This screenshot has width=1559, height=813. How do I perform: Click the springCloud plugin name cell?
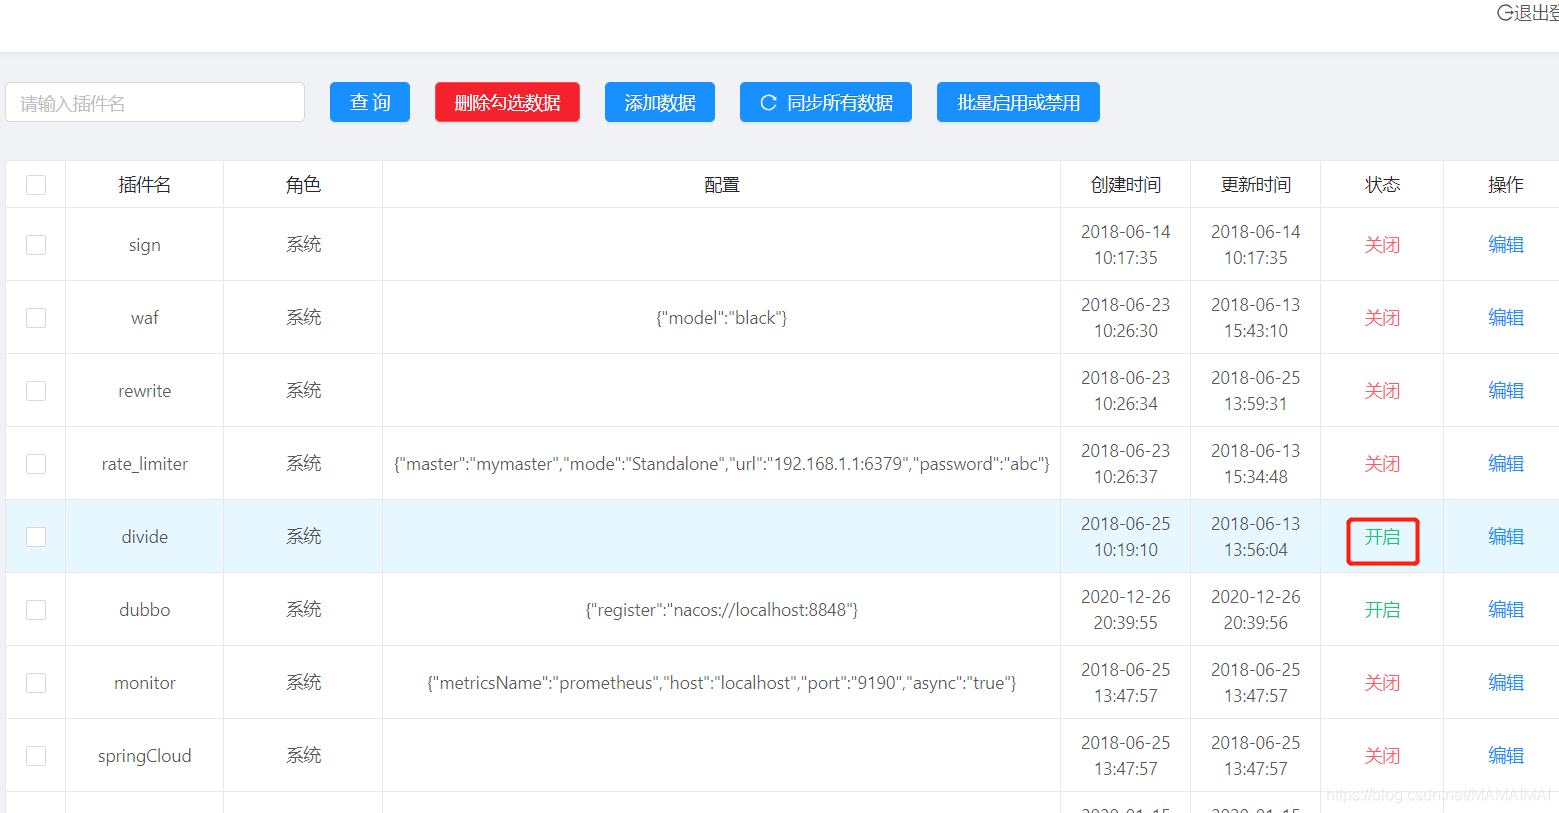point(145,756)
